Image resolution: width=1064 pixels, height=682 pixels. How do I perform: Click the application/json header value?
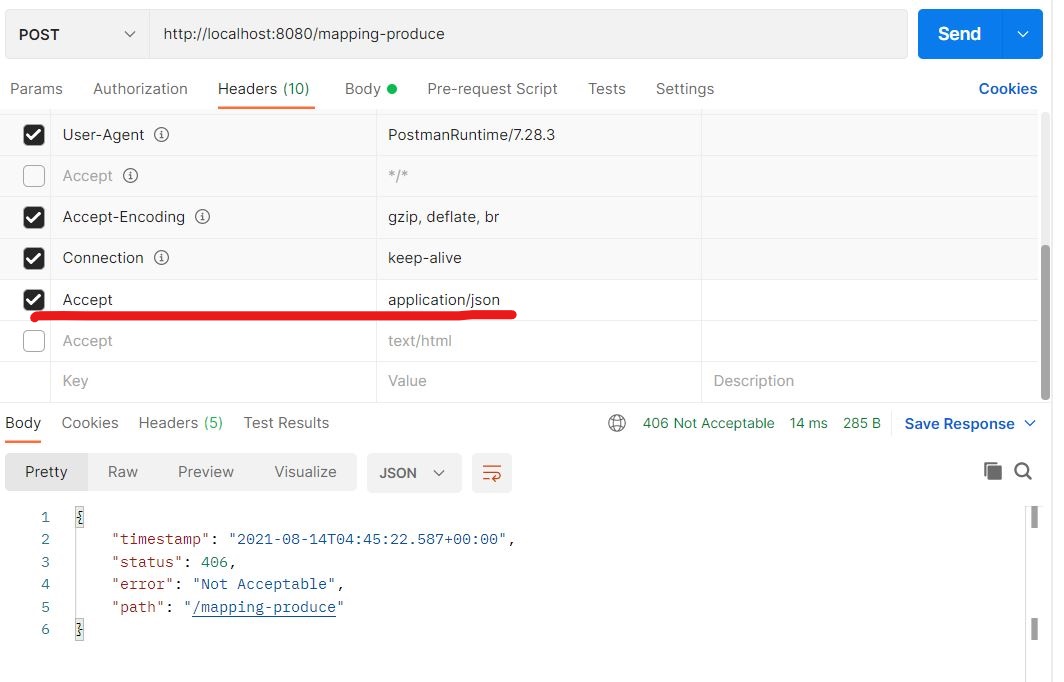[x=444, y=299]
